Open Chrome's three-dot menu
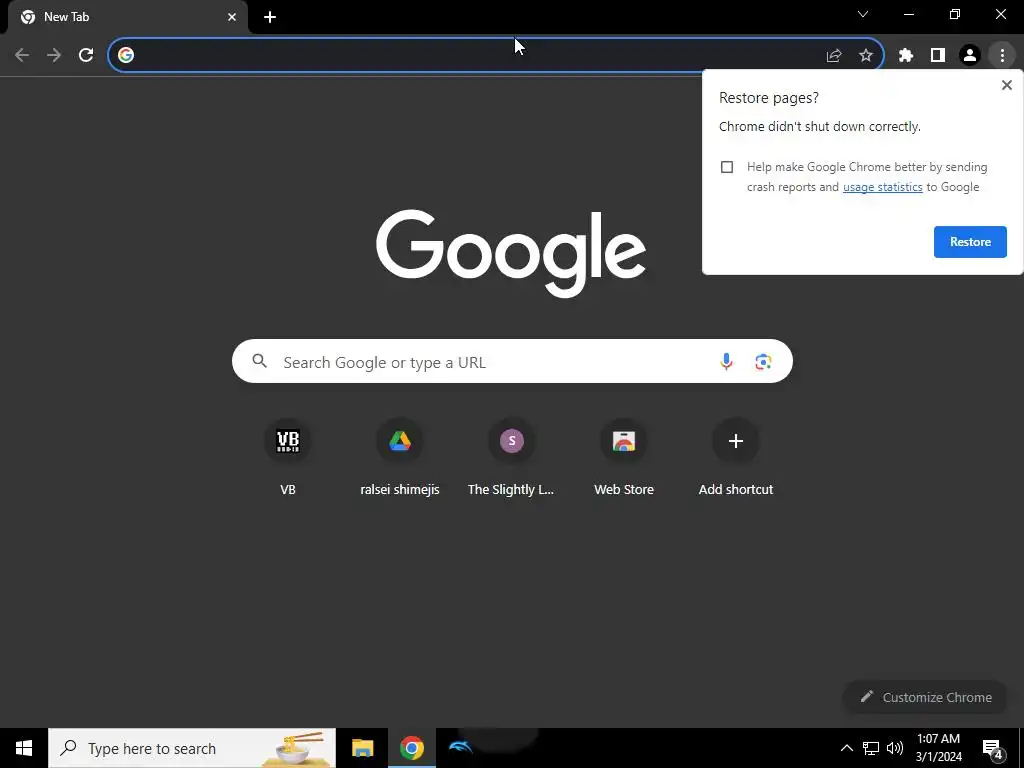 [x=1002, y=56]
